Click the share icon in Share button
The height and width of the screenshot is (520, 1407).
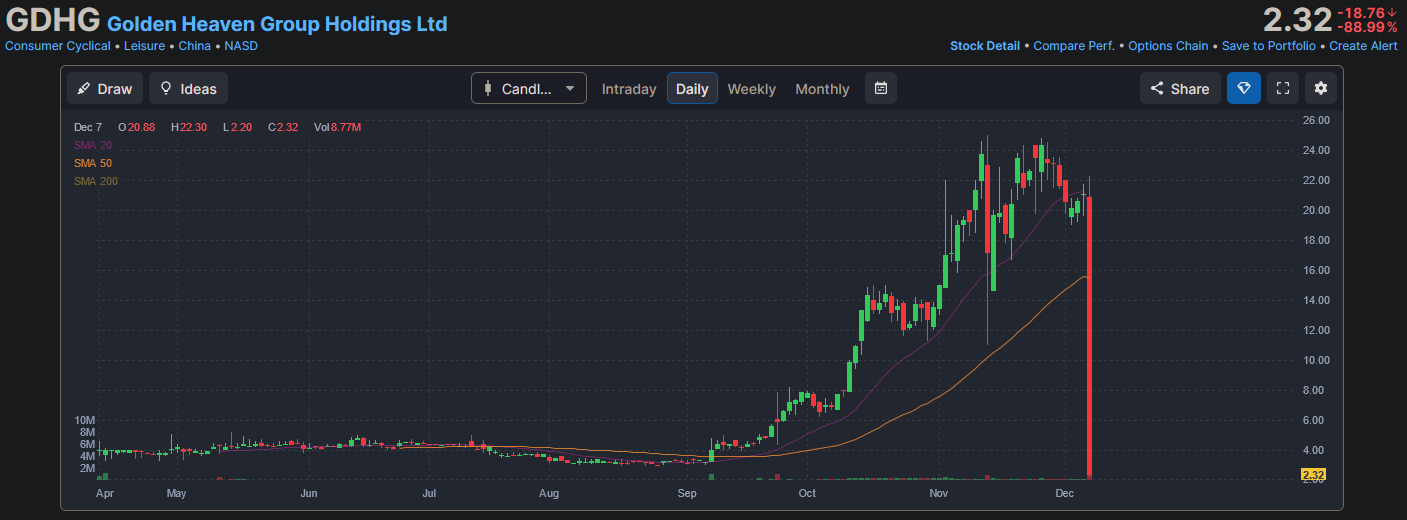coord(1157,88)
